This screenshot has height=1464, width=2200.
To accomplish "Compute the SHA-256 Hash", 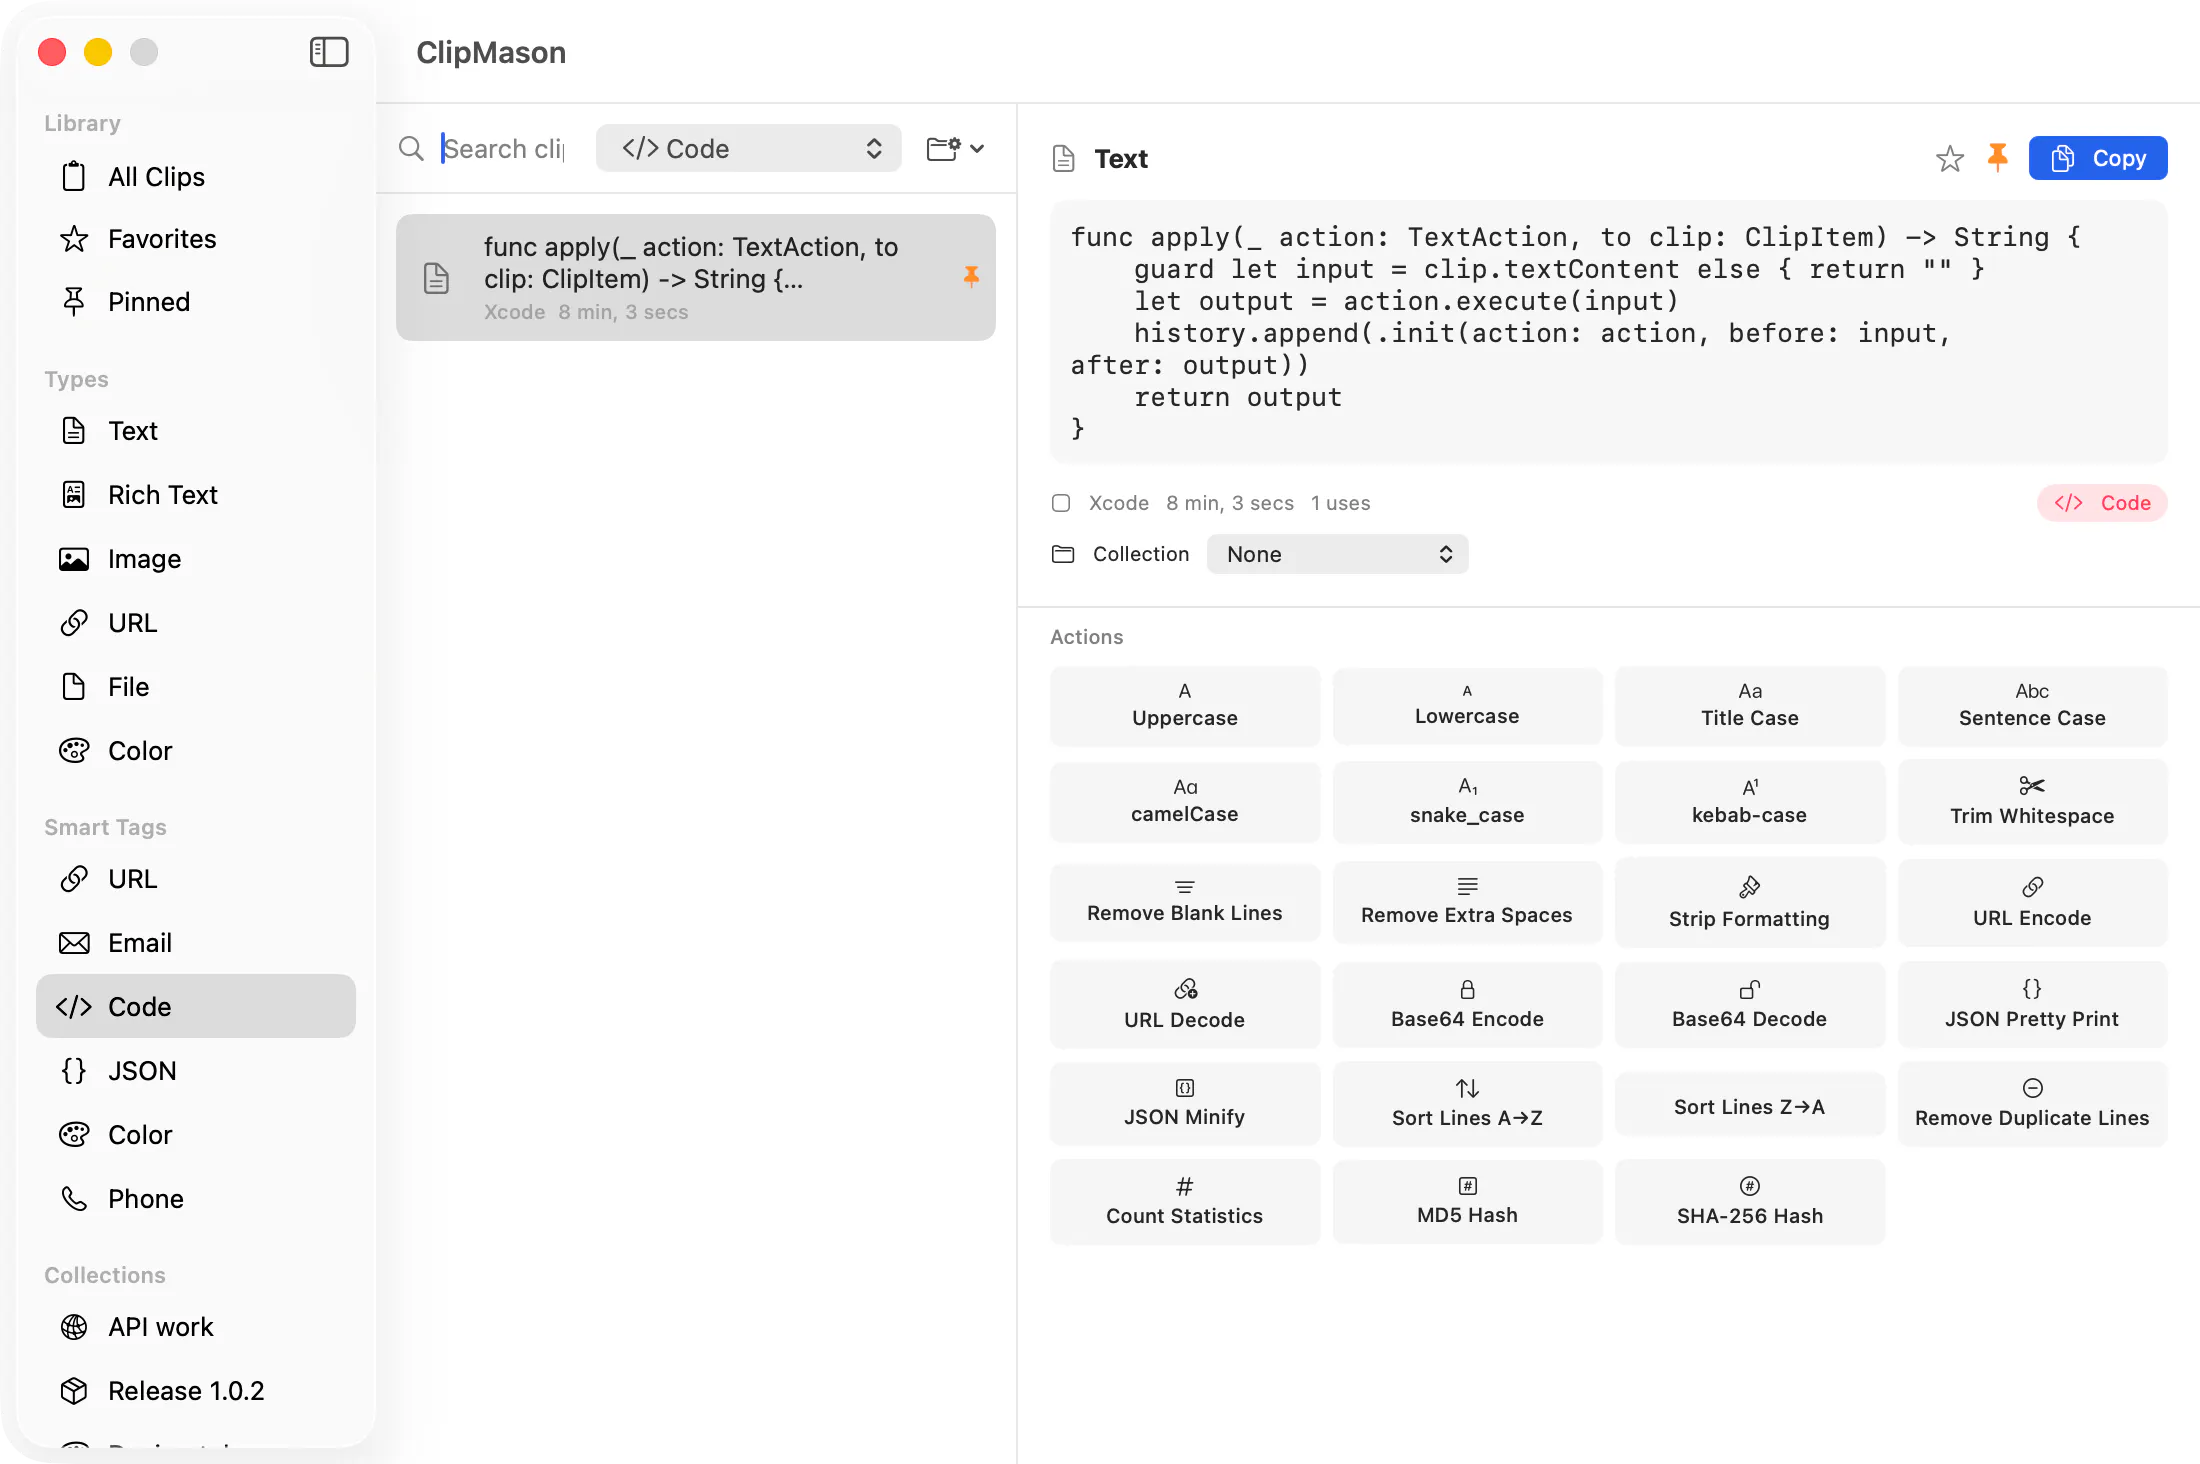I will coord(1750,1202).
